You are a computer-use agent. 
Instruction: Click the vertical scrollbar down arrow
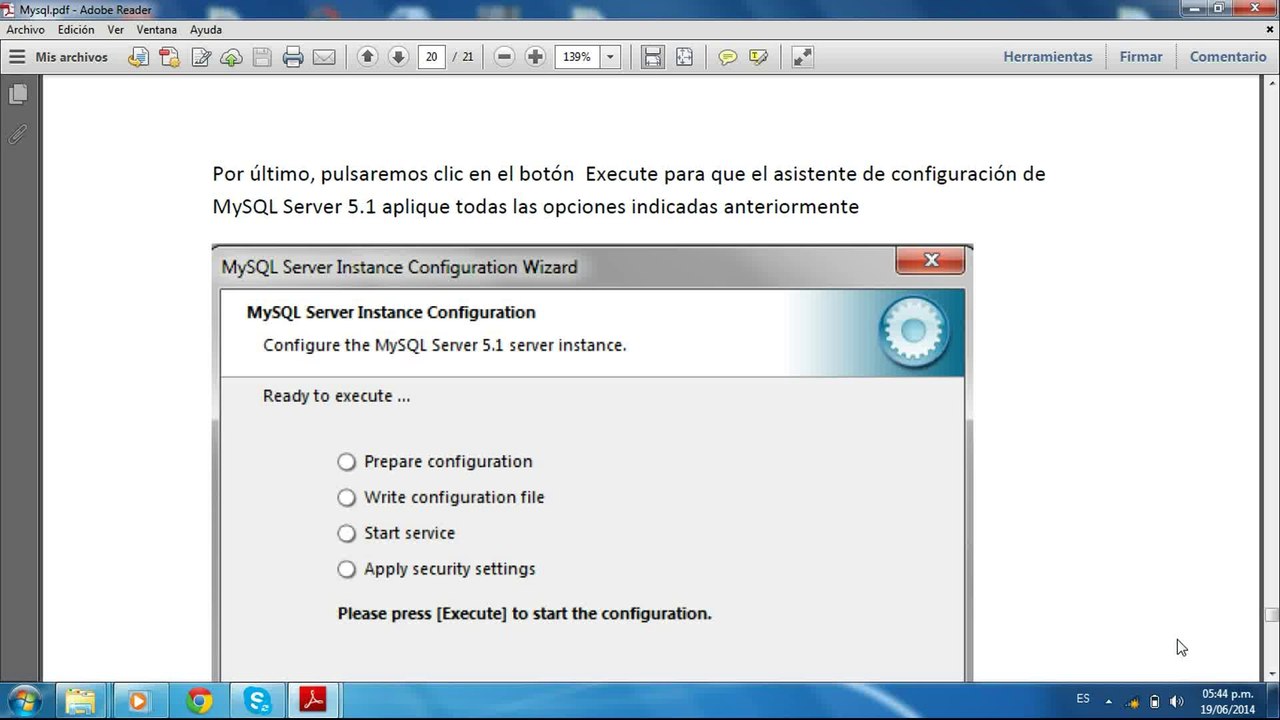point(1272,674)
